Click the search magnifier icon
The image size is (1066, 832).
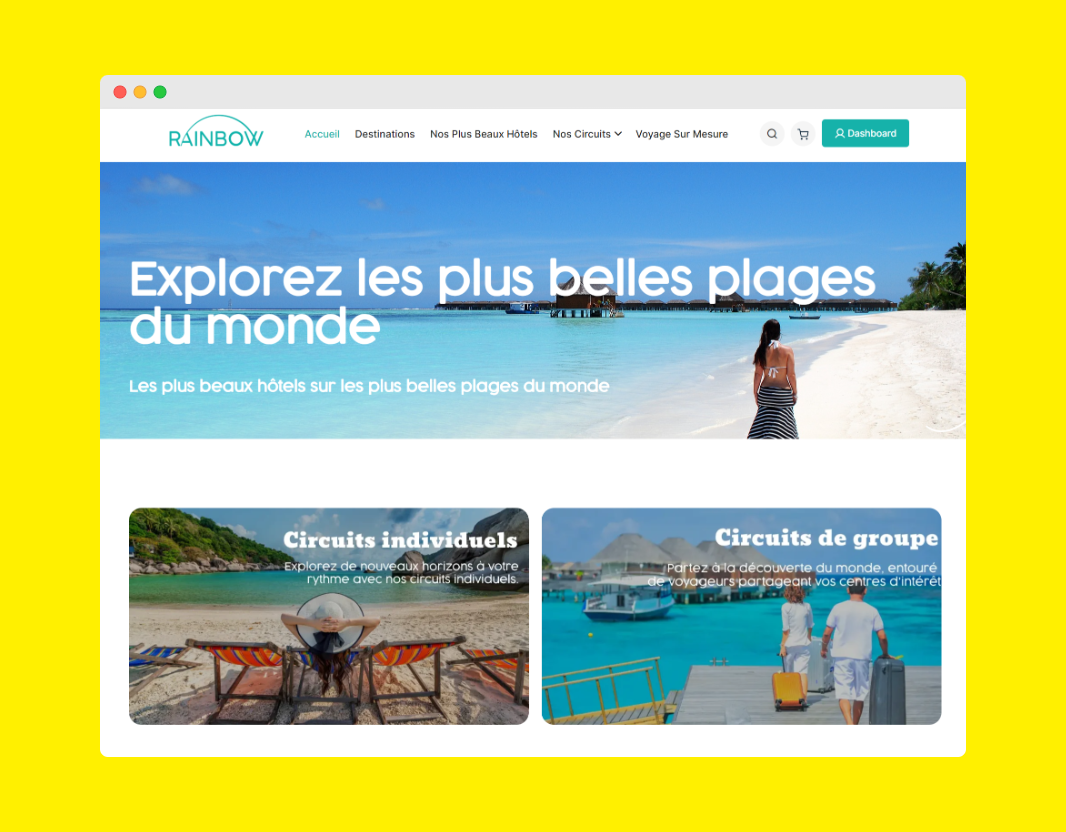[772, 134]
